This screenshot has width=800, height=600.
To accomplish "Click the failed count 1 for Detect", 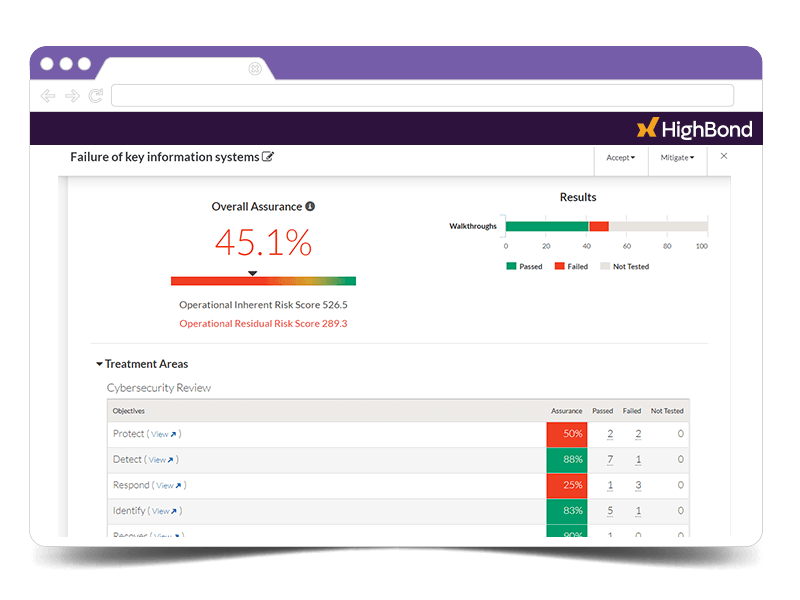I will click(638, 460).
